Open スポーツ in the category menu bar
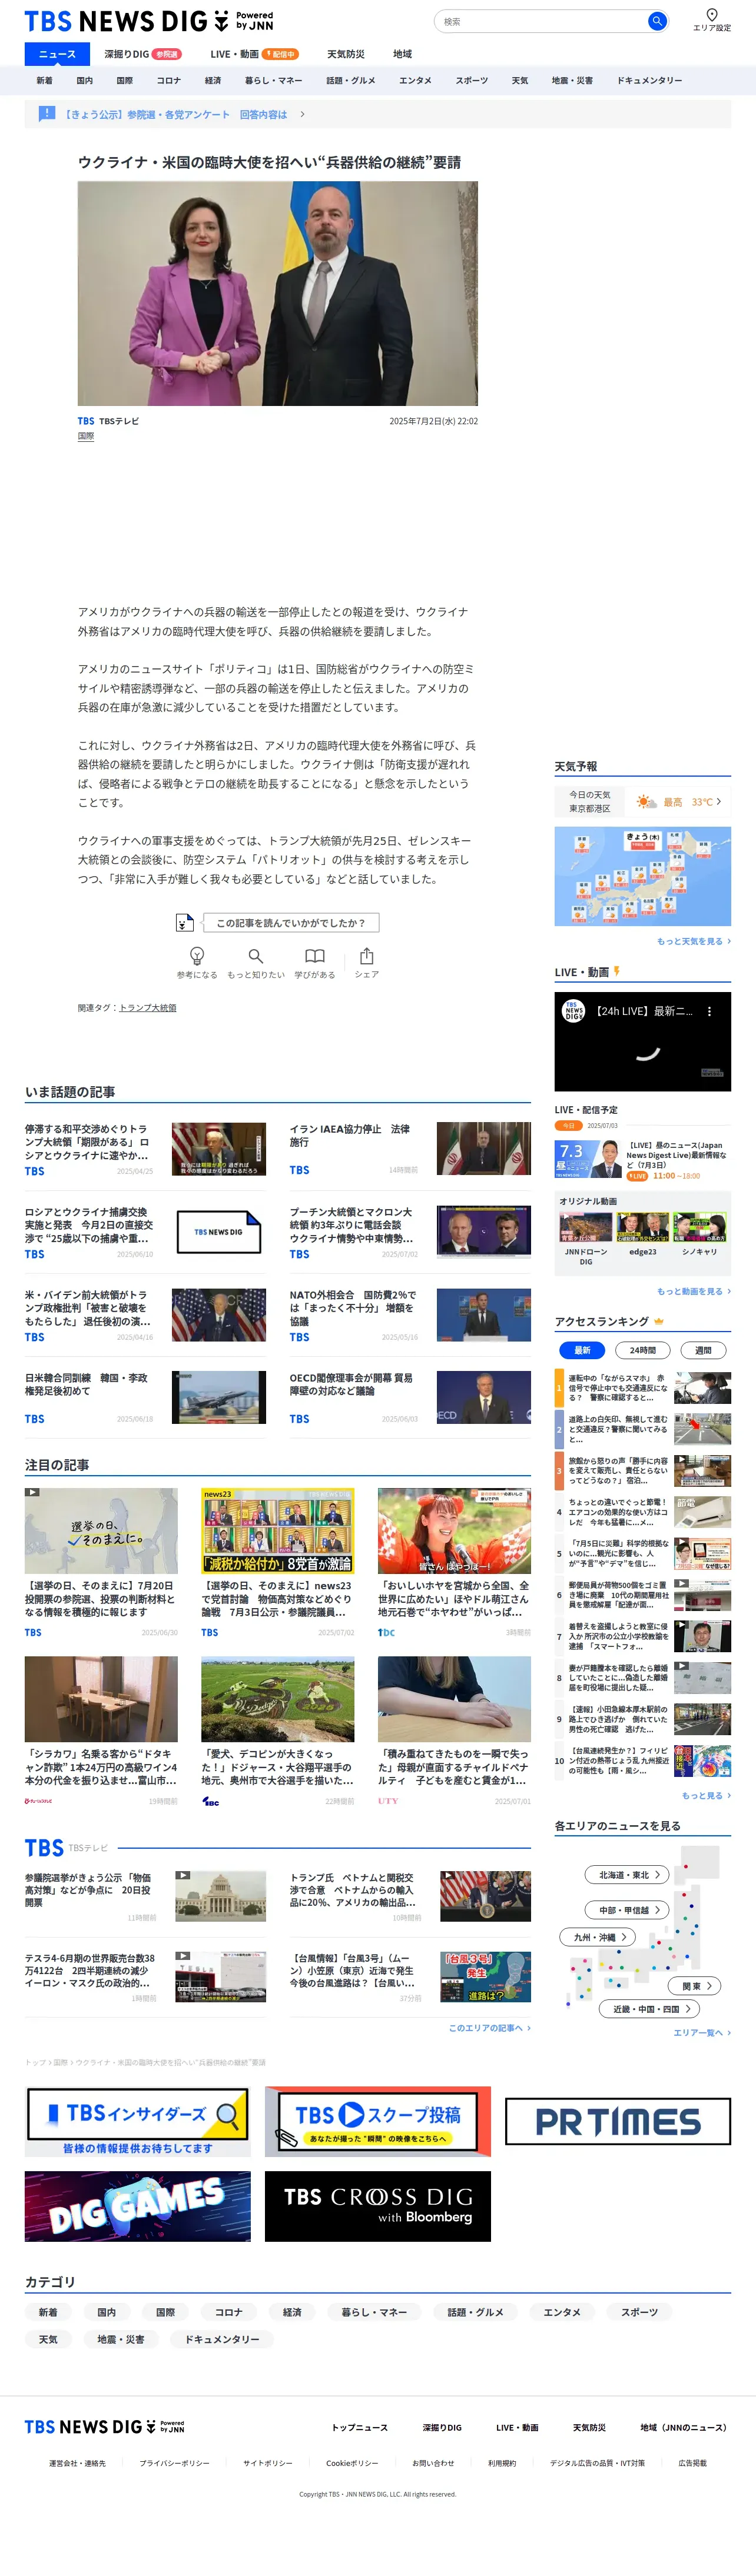Viewport: 756px width, 2576px height. tap(471, 80)
